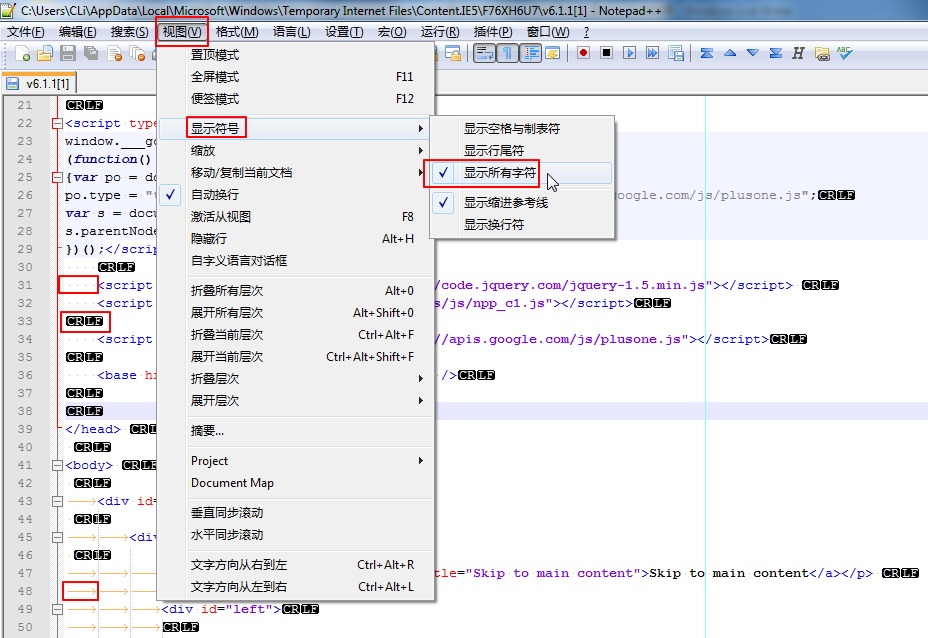Screen dimensions: 928x638
Task: Toggle 自动换行 word wrap option
Action: point(215,195)
